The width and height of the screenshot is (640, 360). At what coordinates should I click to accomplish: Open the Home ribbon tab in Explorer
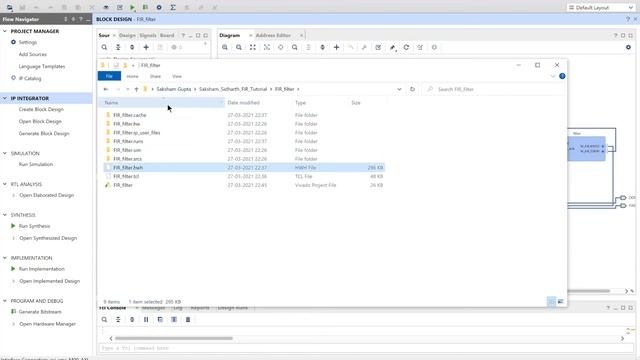pyautogui.click(x=132, y=76)
